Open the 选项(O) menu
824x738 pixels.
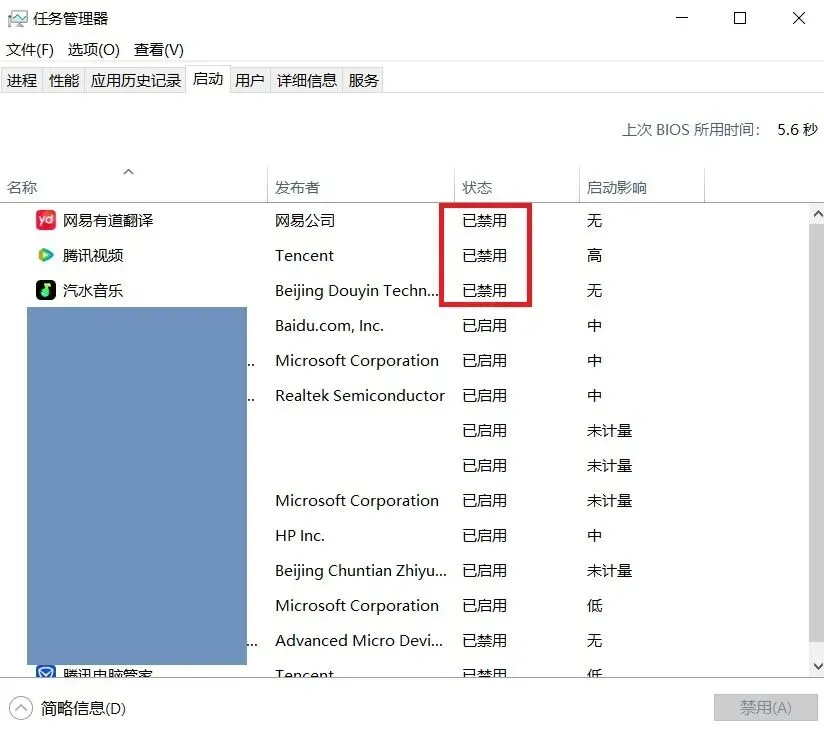click(x=94, y=50)
